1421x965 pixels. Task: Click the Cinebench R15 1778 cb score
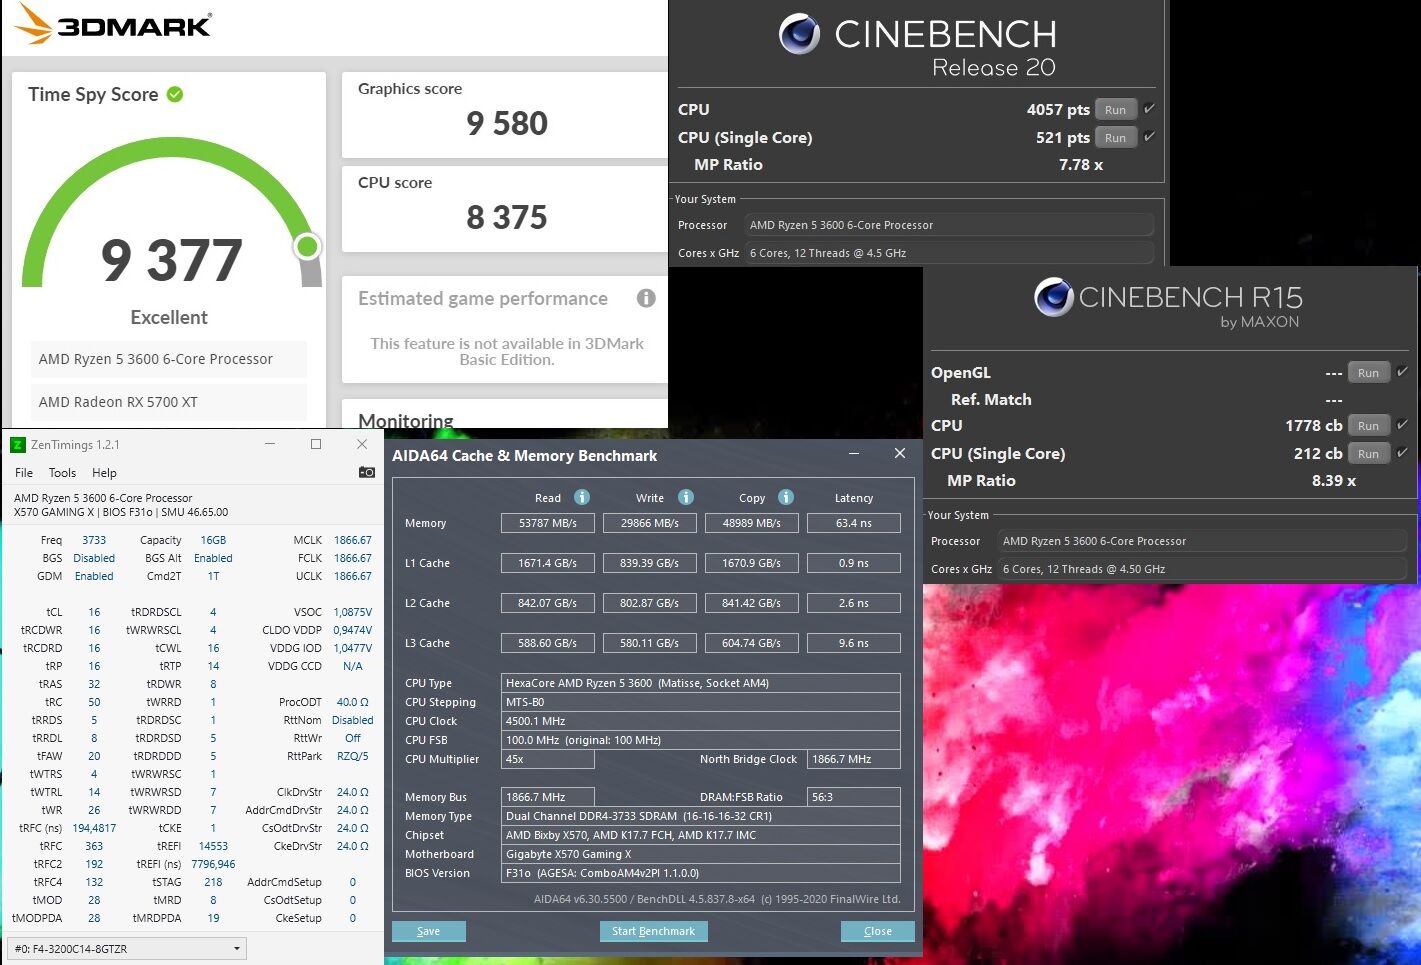point(1313,426)
